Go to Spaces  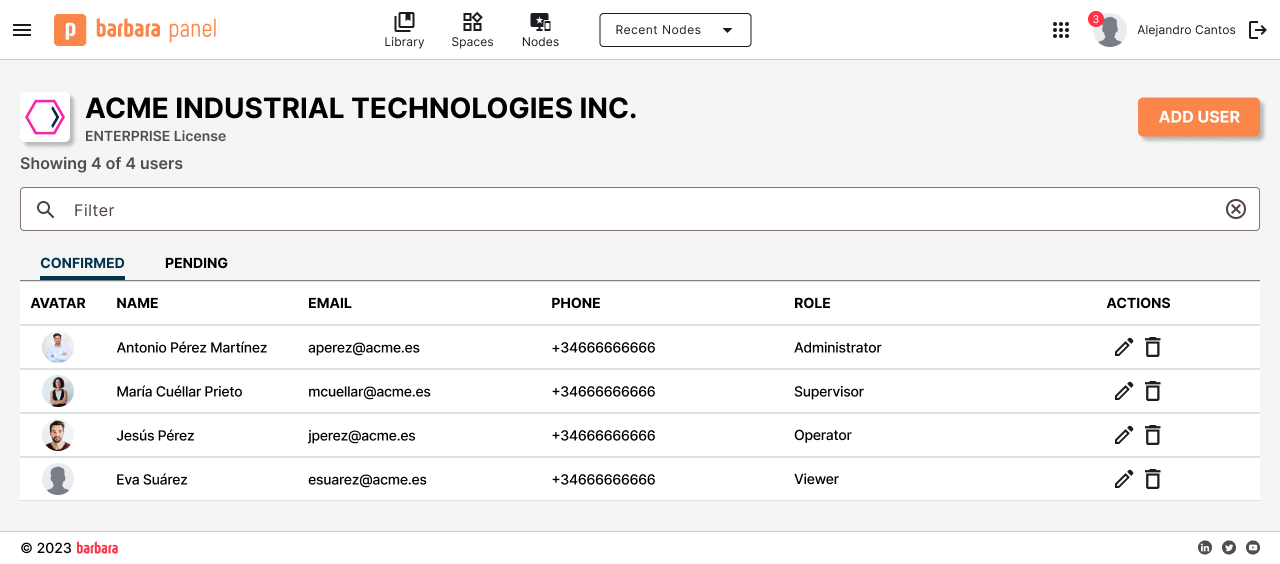472,30
